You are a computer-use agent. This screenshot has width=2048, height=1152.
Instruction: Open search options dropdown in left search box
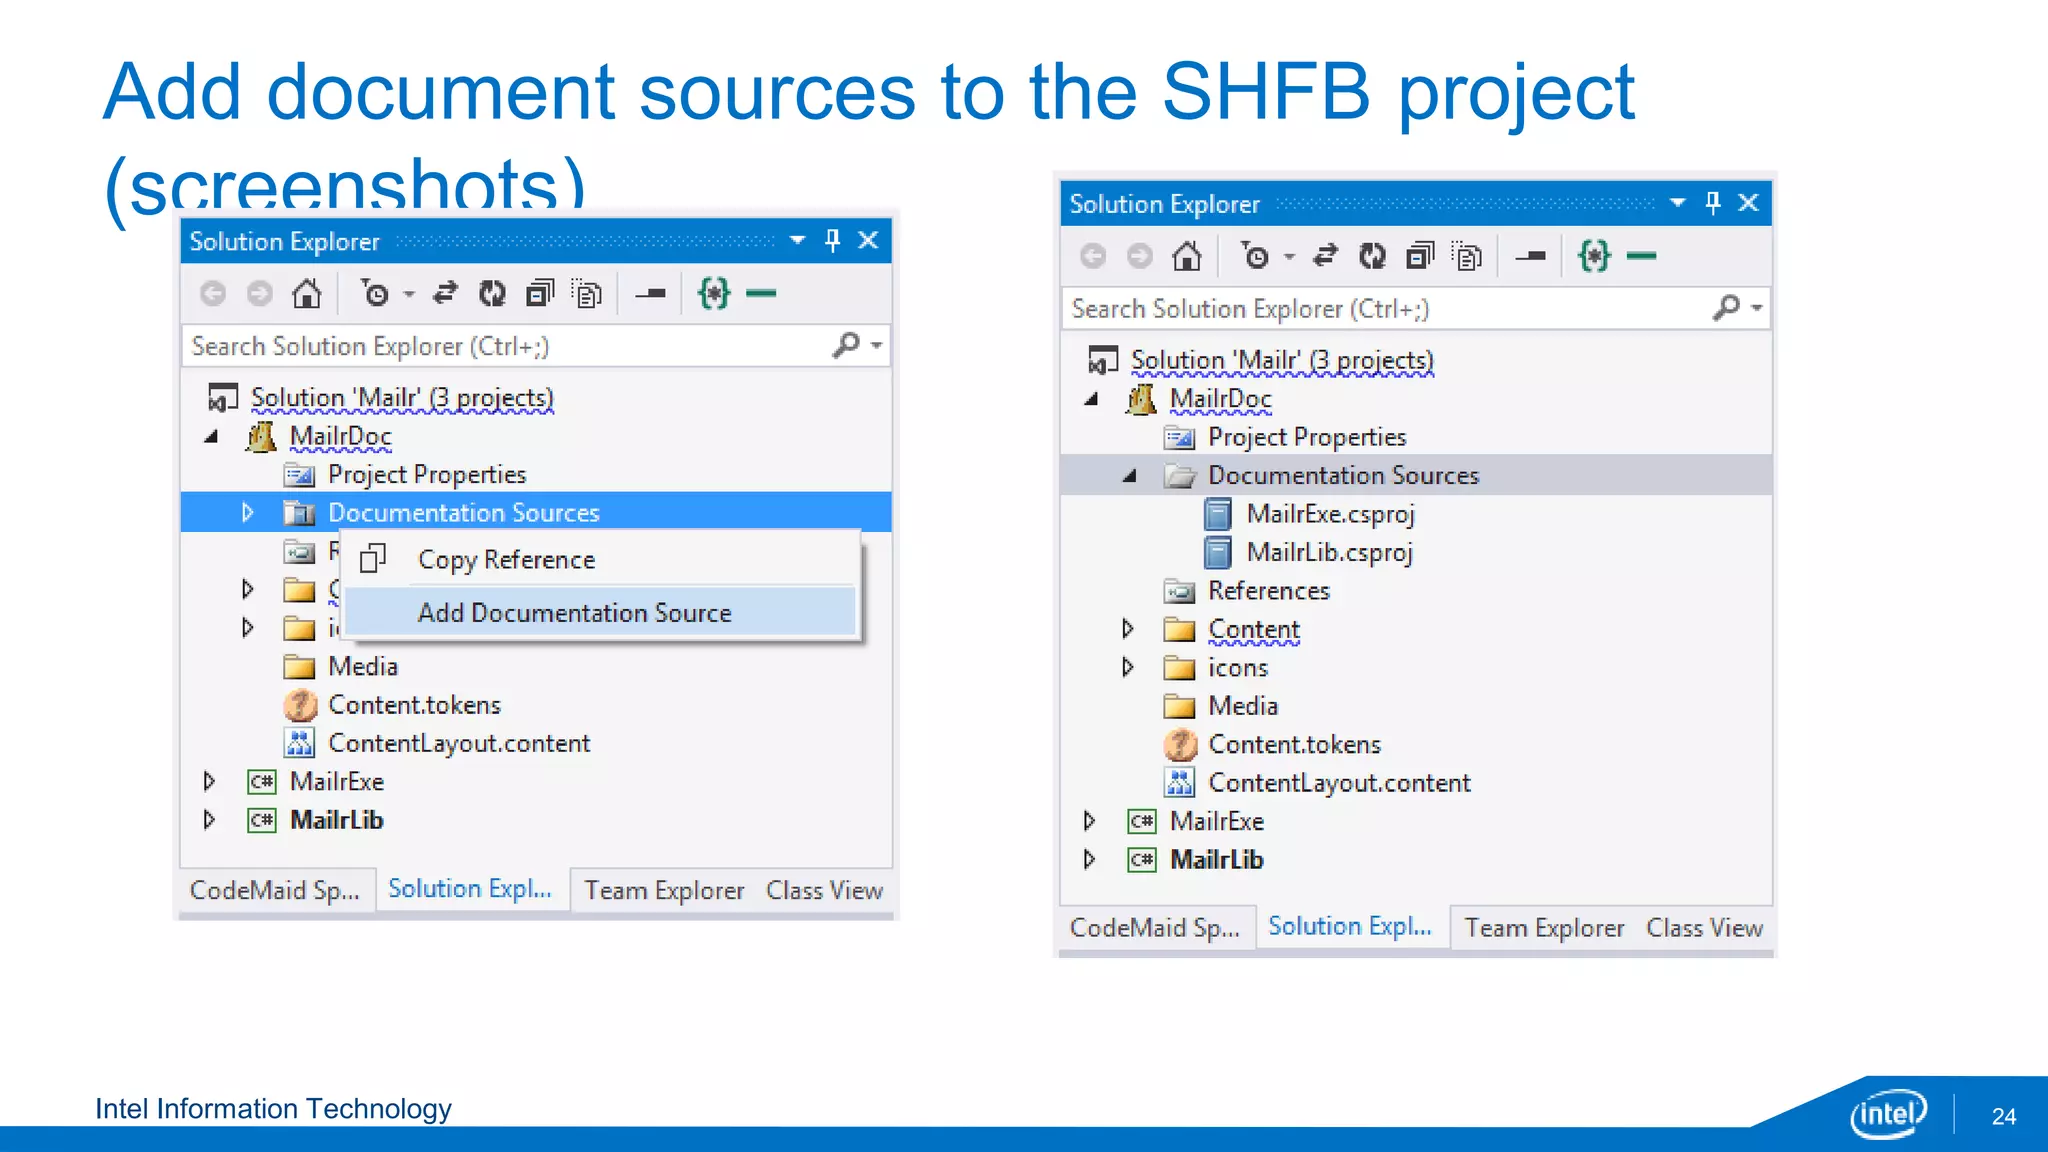click(x=876, y=345)
